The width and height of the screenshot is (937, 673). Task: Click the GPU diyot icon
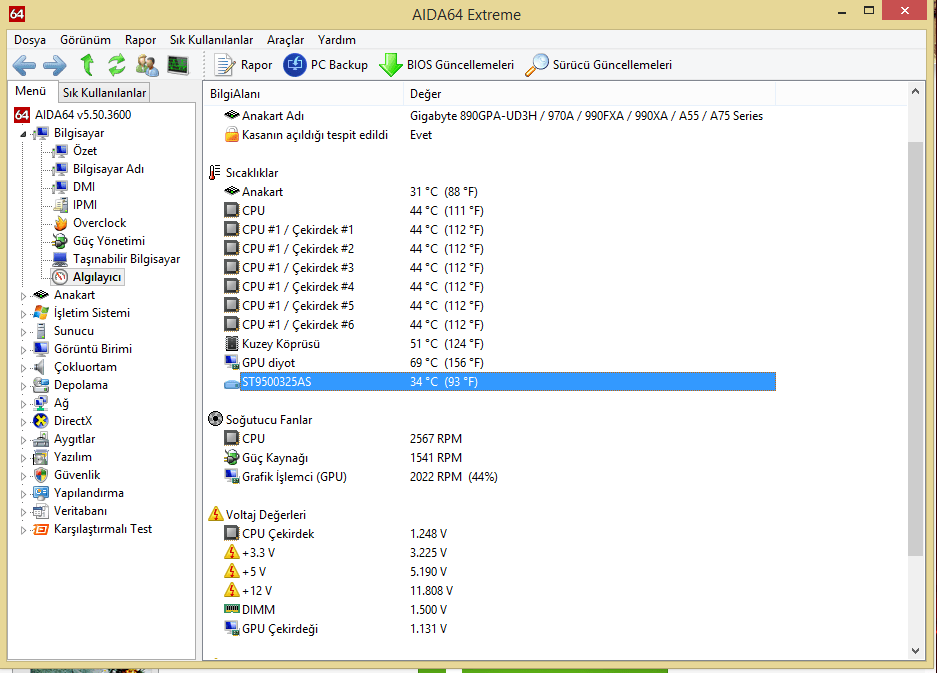[x=231, y=362]
